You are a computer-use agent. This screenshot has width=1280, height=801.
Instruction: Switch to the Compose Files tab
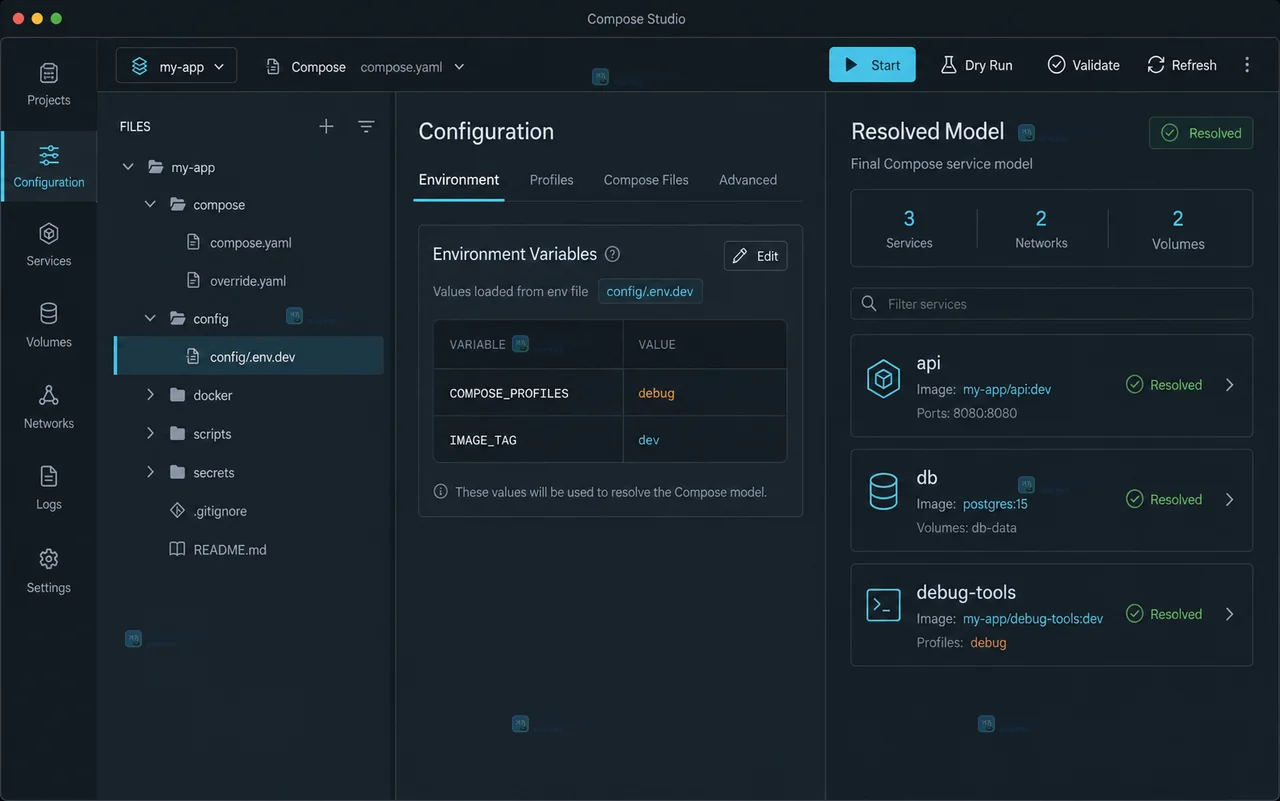[646, 180]
